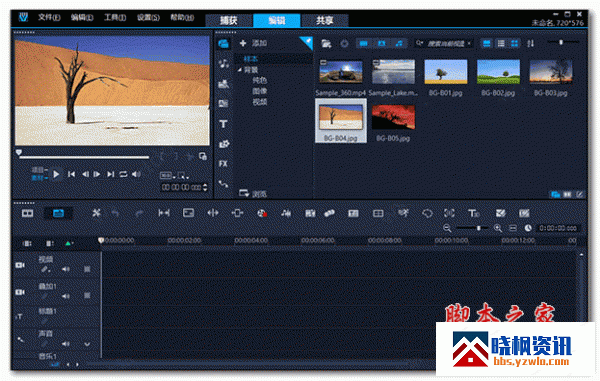Click the preview timecode spinner arrows
This screenshot has height=381, width=600.
pyautogui.click(x=205, y=187)
